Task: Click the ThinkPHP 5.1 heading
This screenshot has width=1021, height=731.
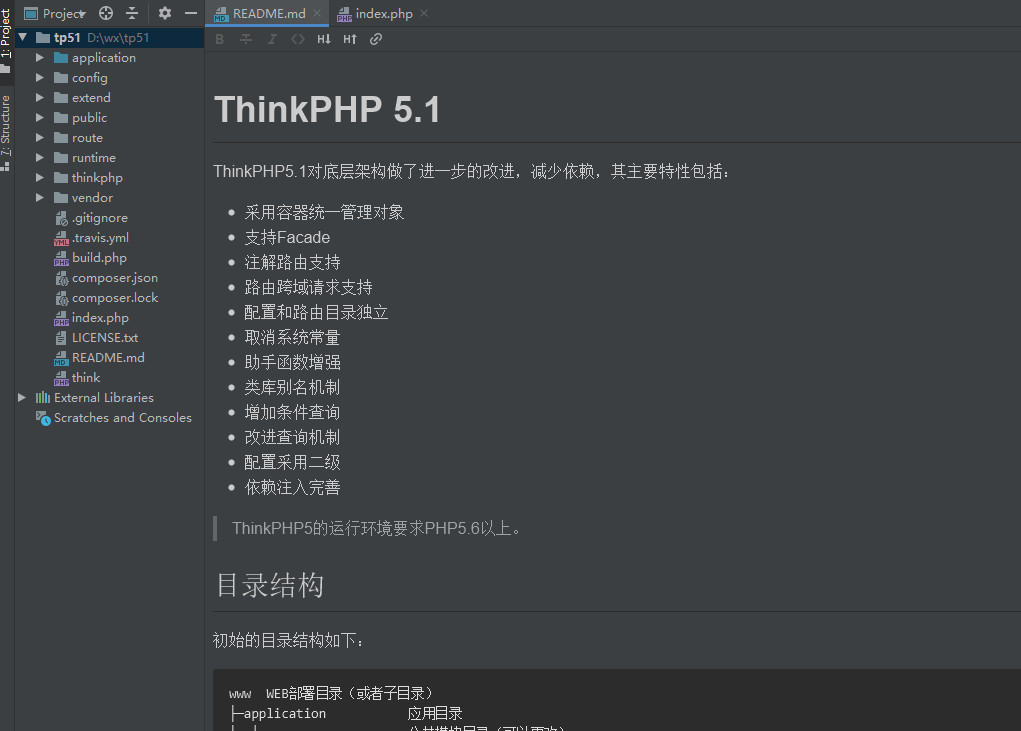Action: (x=327, y=109)
